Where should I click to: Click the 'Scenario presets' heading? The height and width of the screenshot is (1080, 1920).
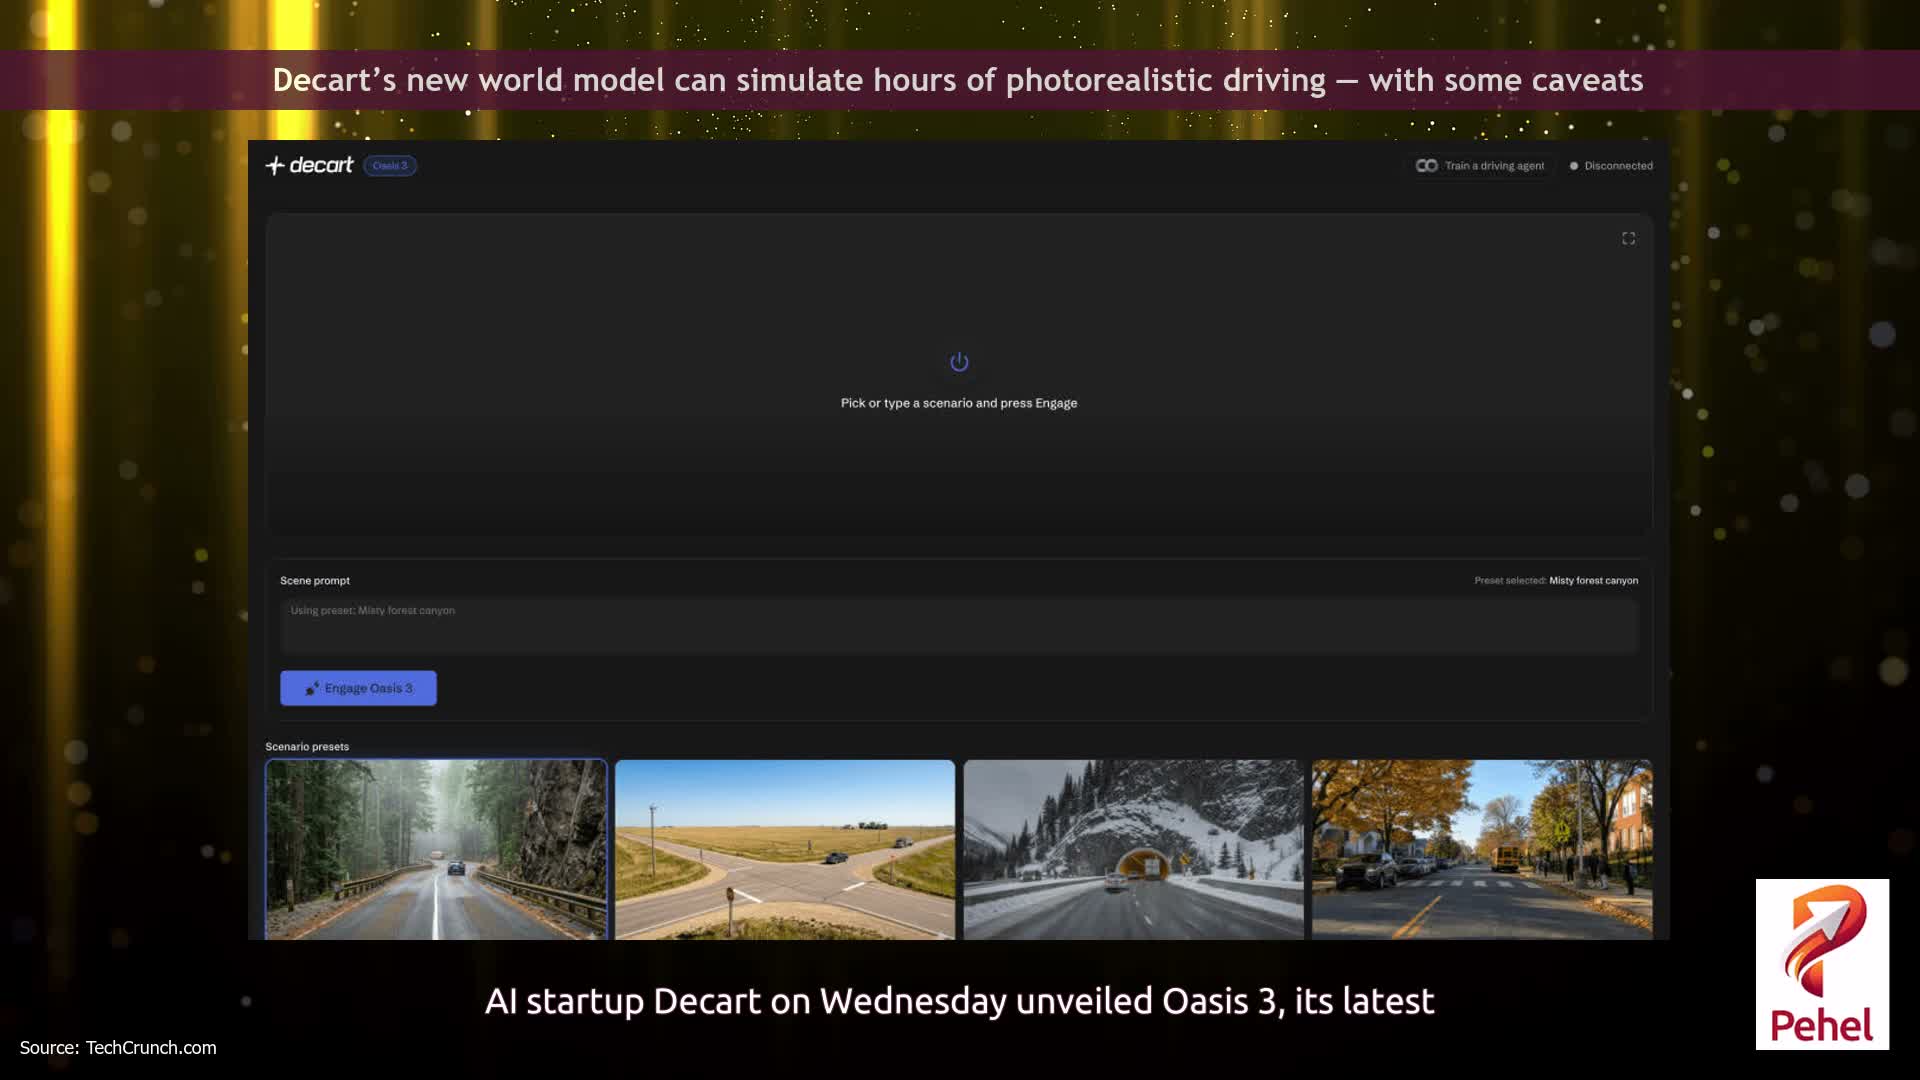(x=307, y=747)
